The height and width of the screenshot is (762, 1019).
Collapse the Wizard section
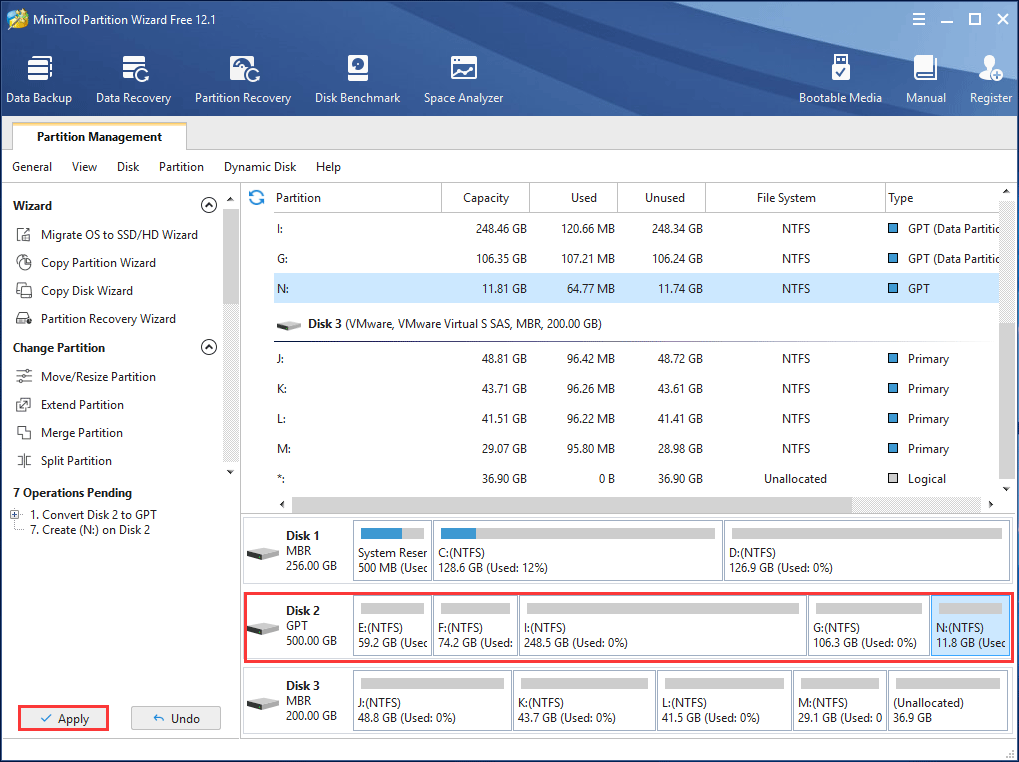(209, 205)
